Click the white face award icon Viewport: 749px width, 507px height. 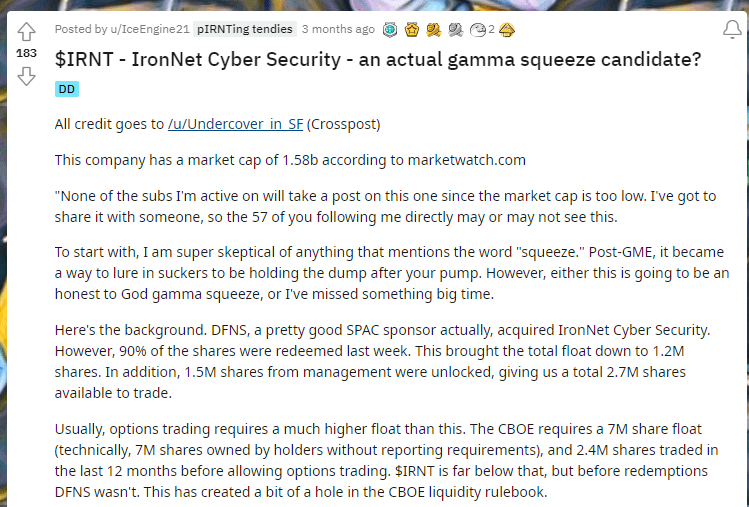pos(476,30)
